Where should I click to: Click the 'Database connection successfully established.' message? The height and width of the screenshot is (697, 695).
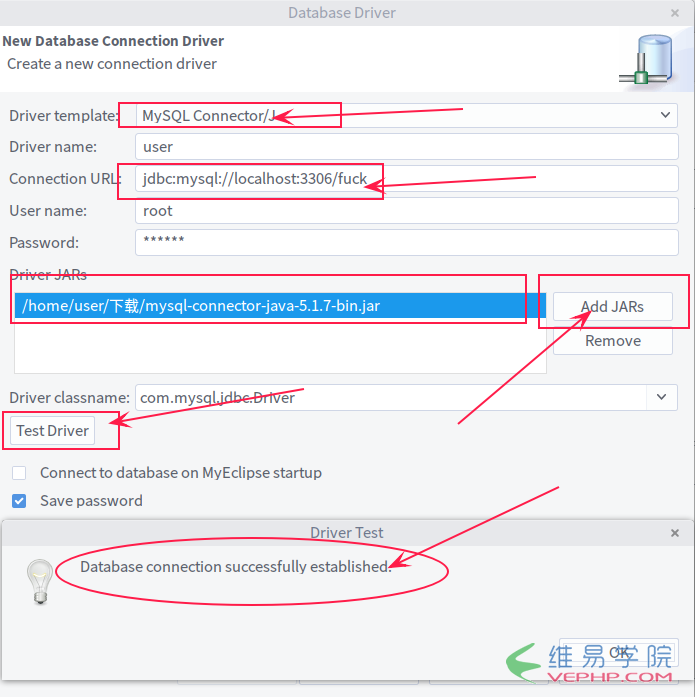tap(236, 567)
